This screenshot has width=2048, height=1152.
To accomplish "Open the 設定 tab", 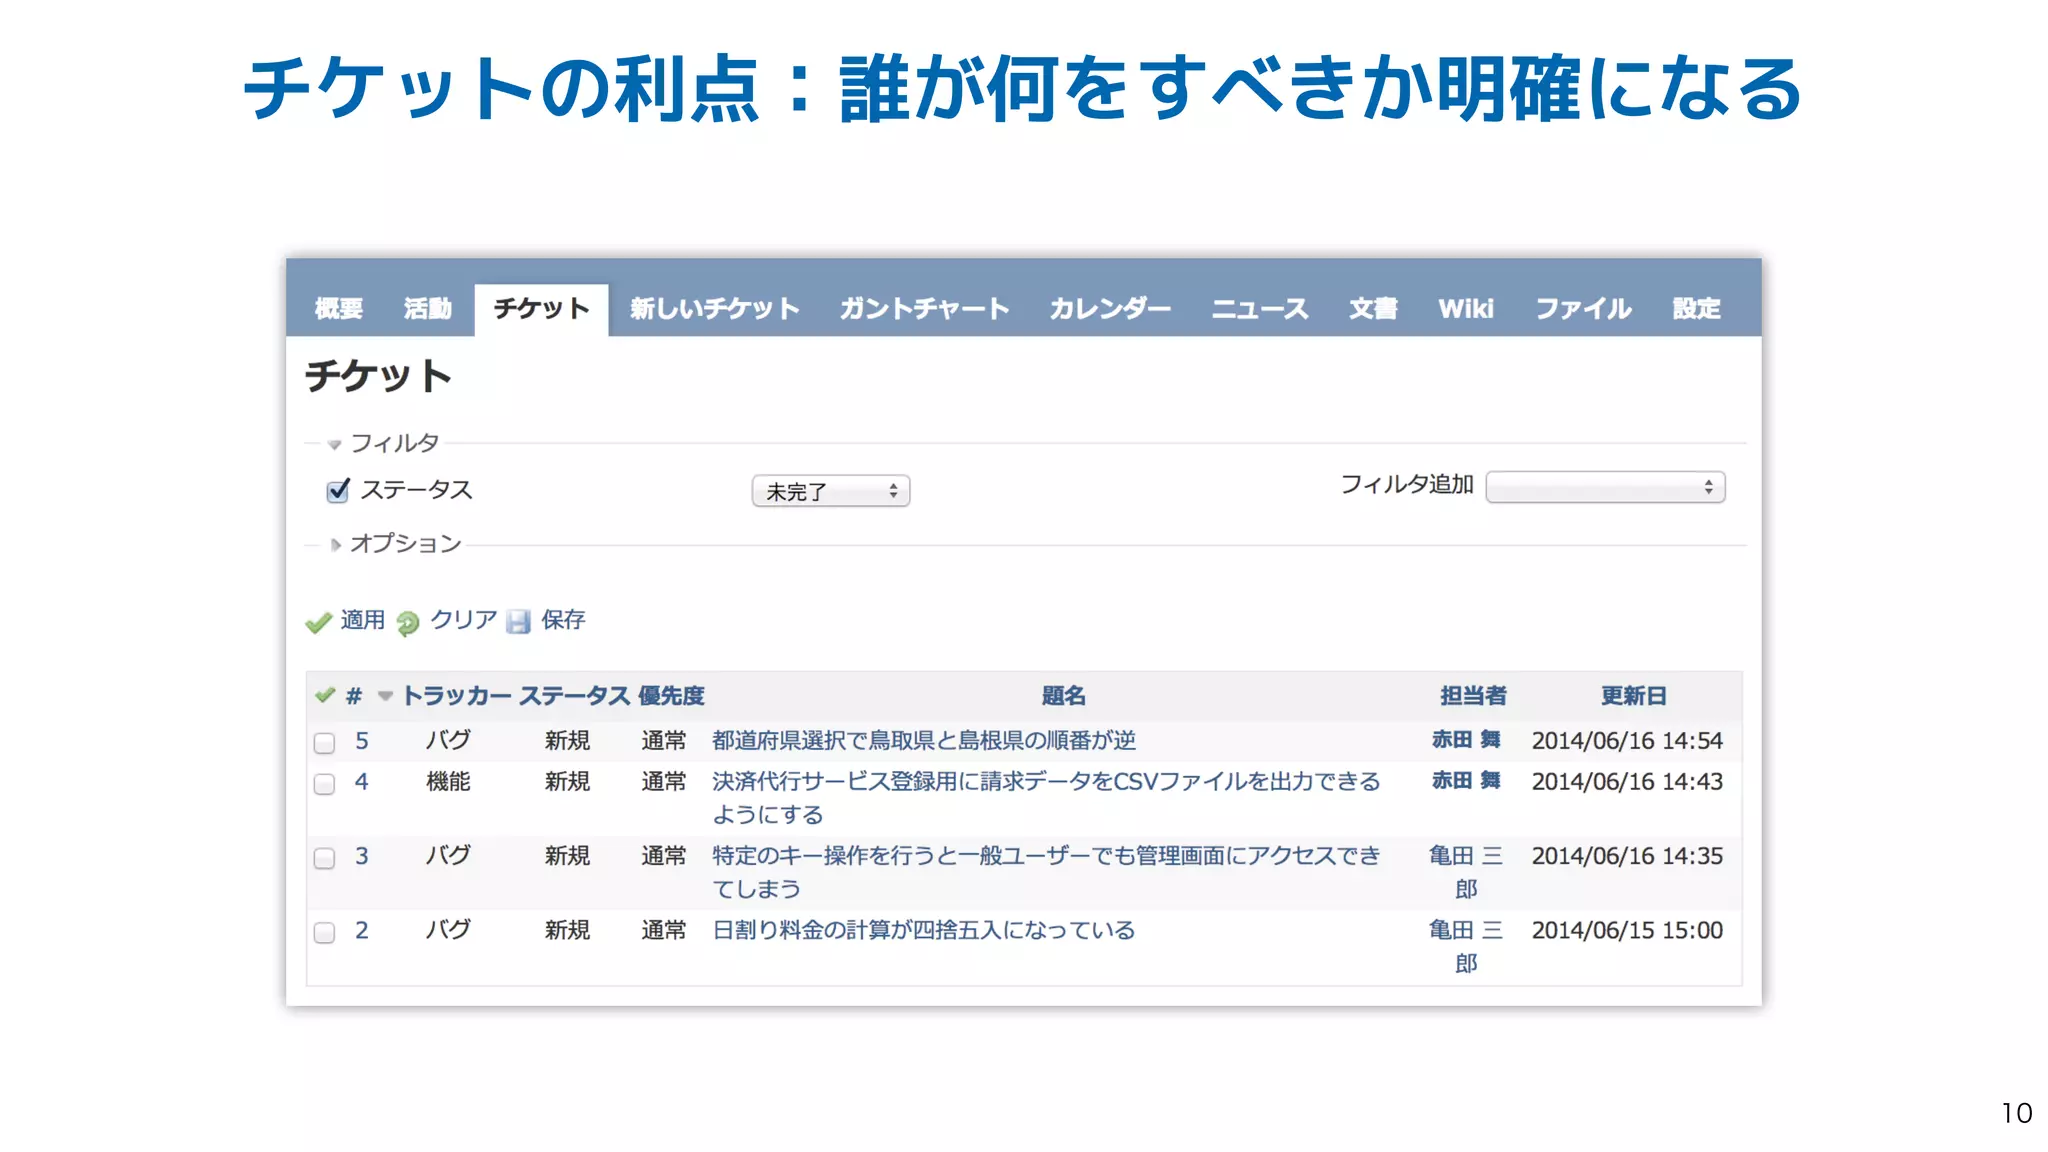I will (1697, 308).
